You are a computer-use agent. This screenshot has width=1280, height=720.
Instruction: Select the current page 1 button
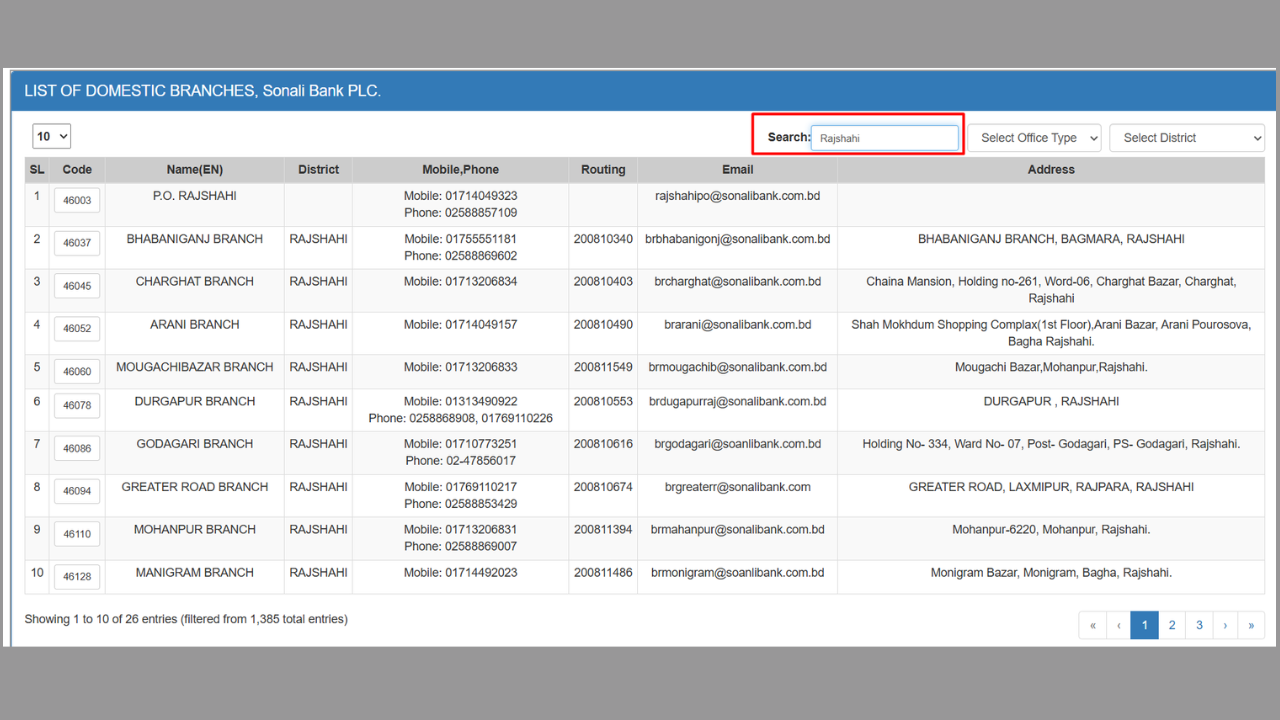1145,625
